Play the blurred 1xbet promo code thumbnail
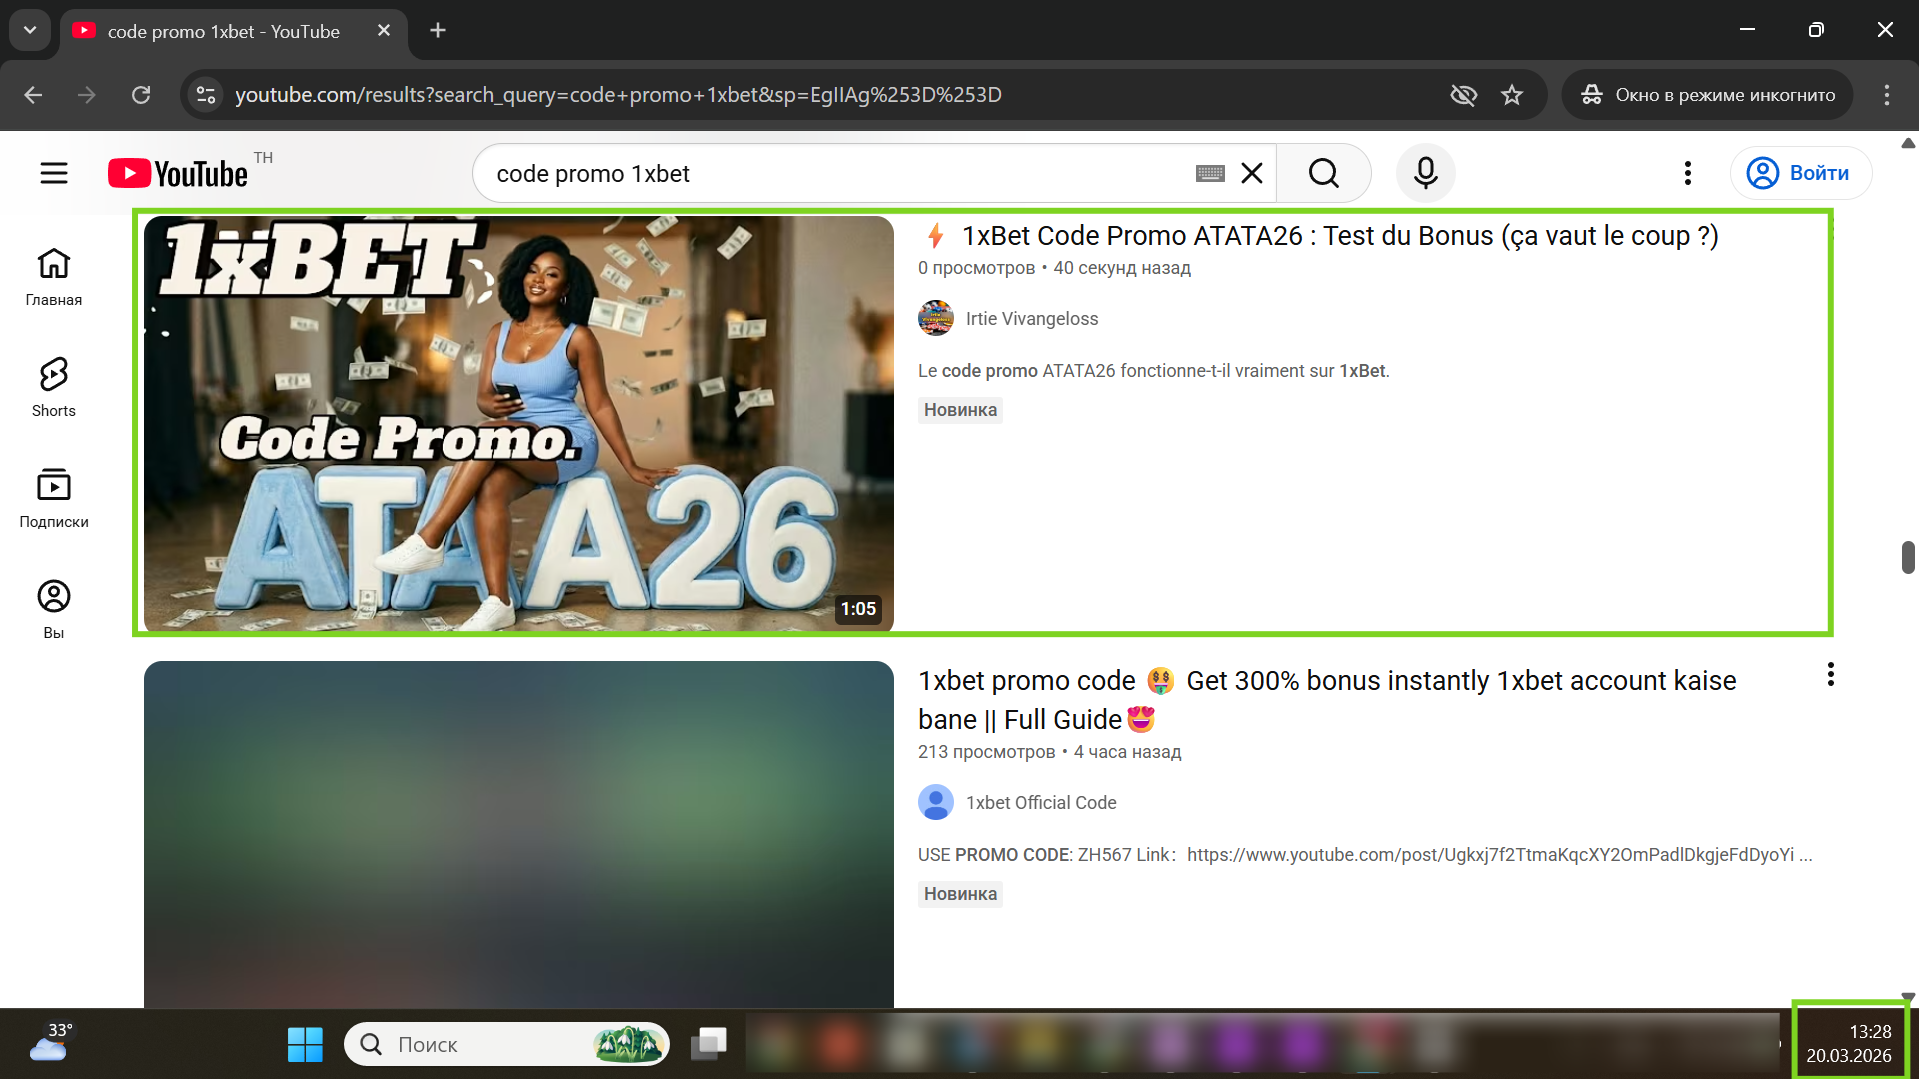This screenshot has width=1919, height=1079. click(x=519, y=834)
